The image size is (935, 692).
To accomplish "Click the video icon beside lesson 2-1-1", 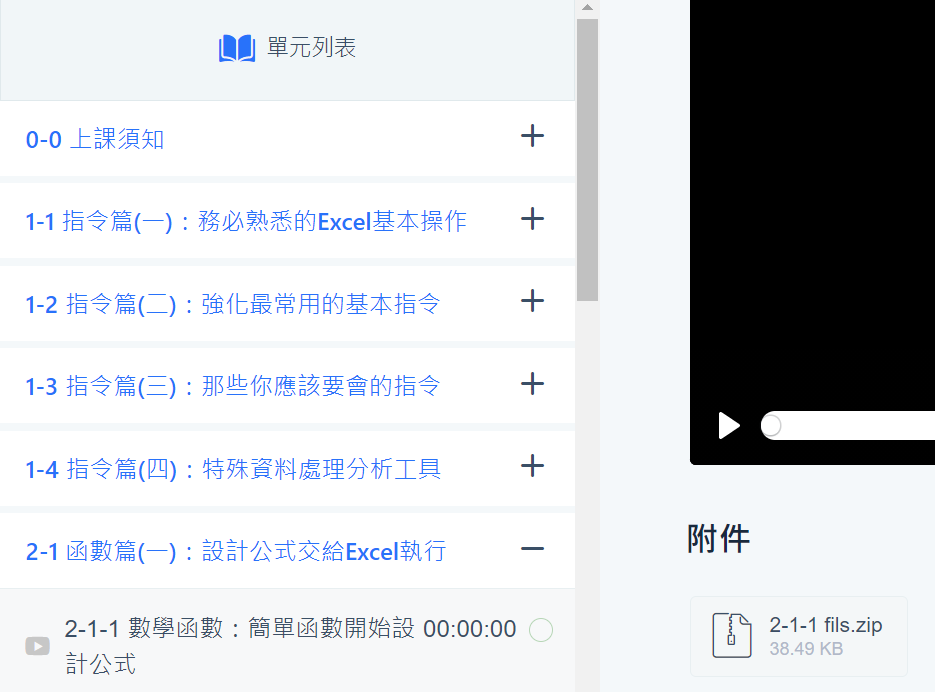I will point(38,646).
